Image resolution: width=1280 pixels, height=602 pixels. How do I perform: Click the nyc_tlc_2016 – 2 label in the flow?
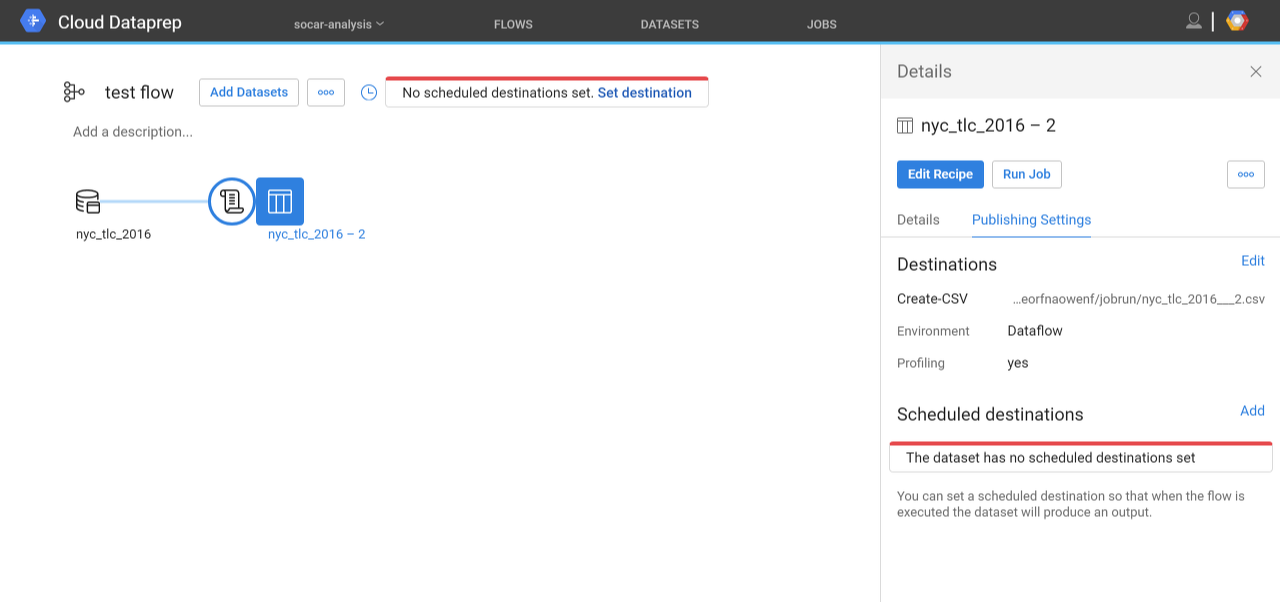click(x=316, y=234)
